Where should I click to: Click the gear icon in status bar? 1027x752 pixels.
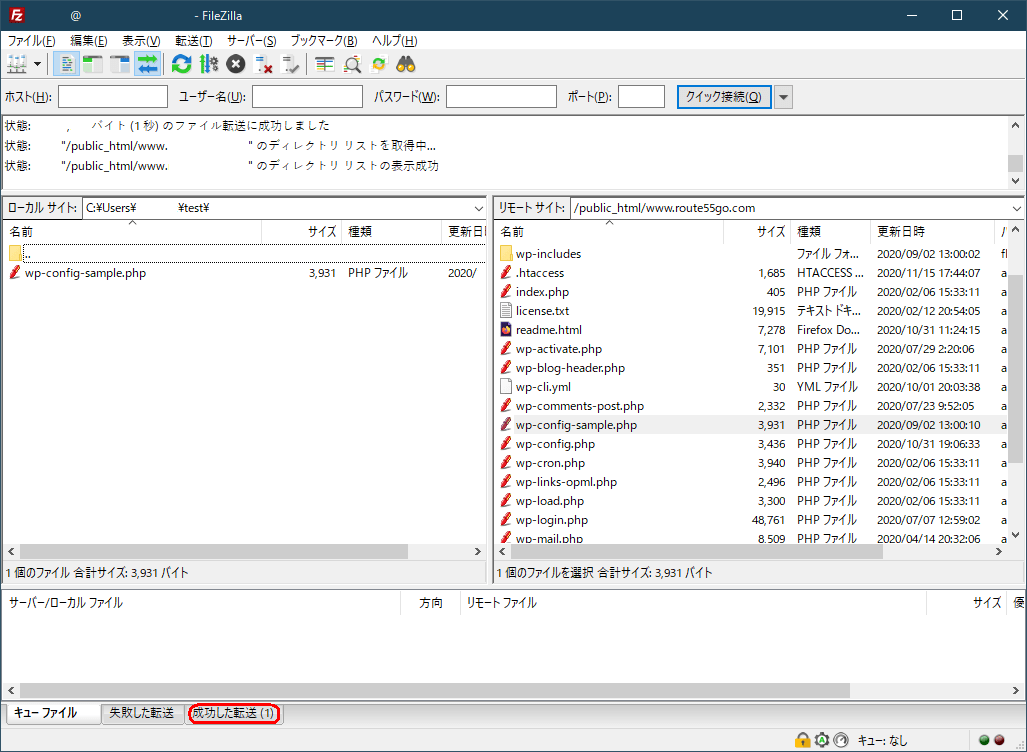[821, 740]
